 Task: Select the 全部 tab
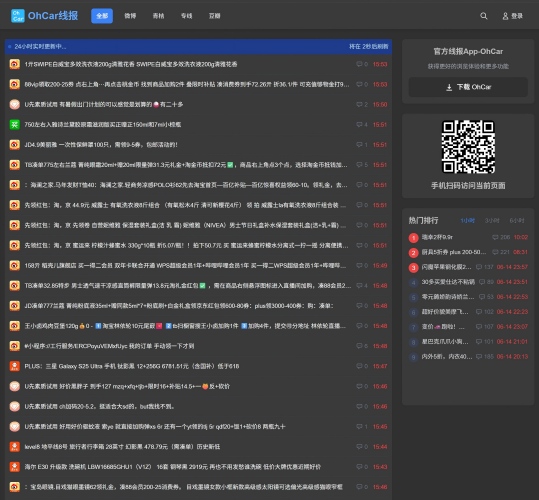[102, 16]
